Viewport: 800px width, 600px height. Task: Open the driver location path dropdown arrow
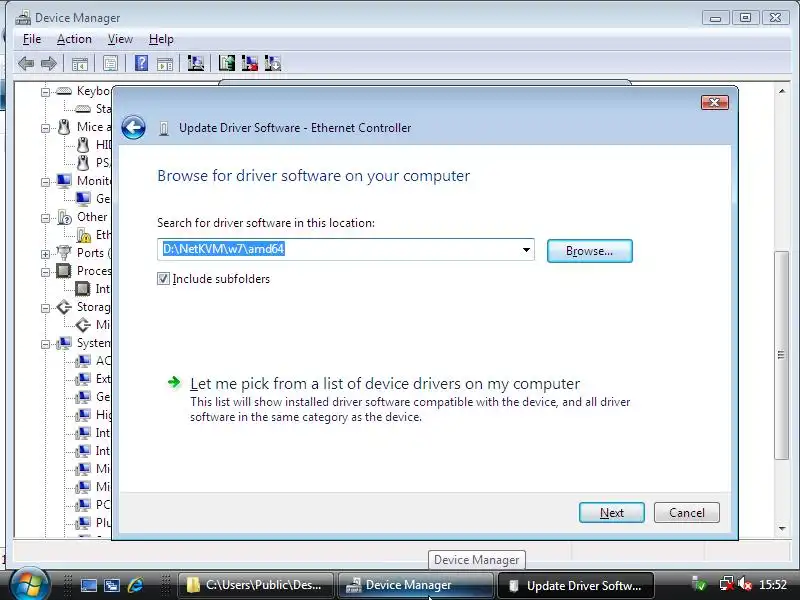pyautogui.click(x=526, y=250)
